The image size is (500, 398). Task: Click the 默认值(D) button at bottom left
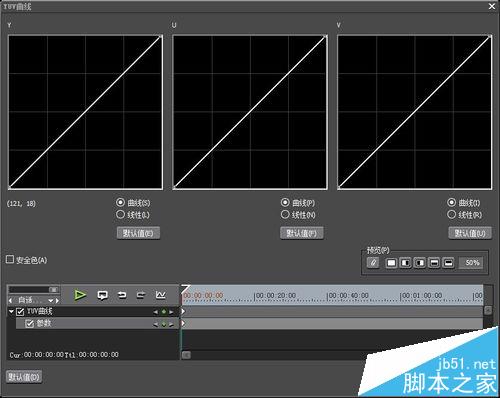[x=24, y=377]
